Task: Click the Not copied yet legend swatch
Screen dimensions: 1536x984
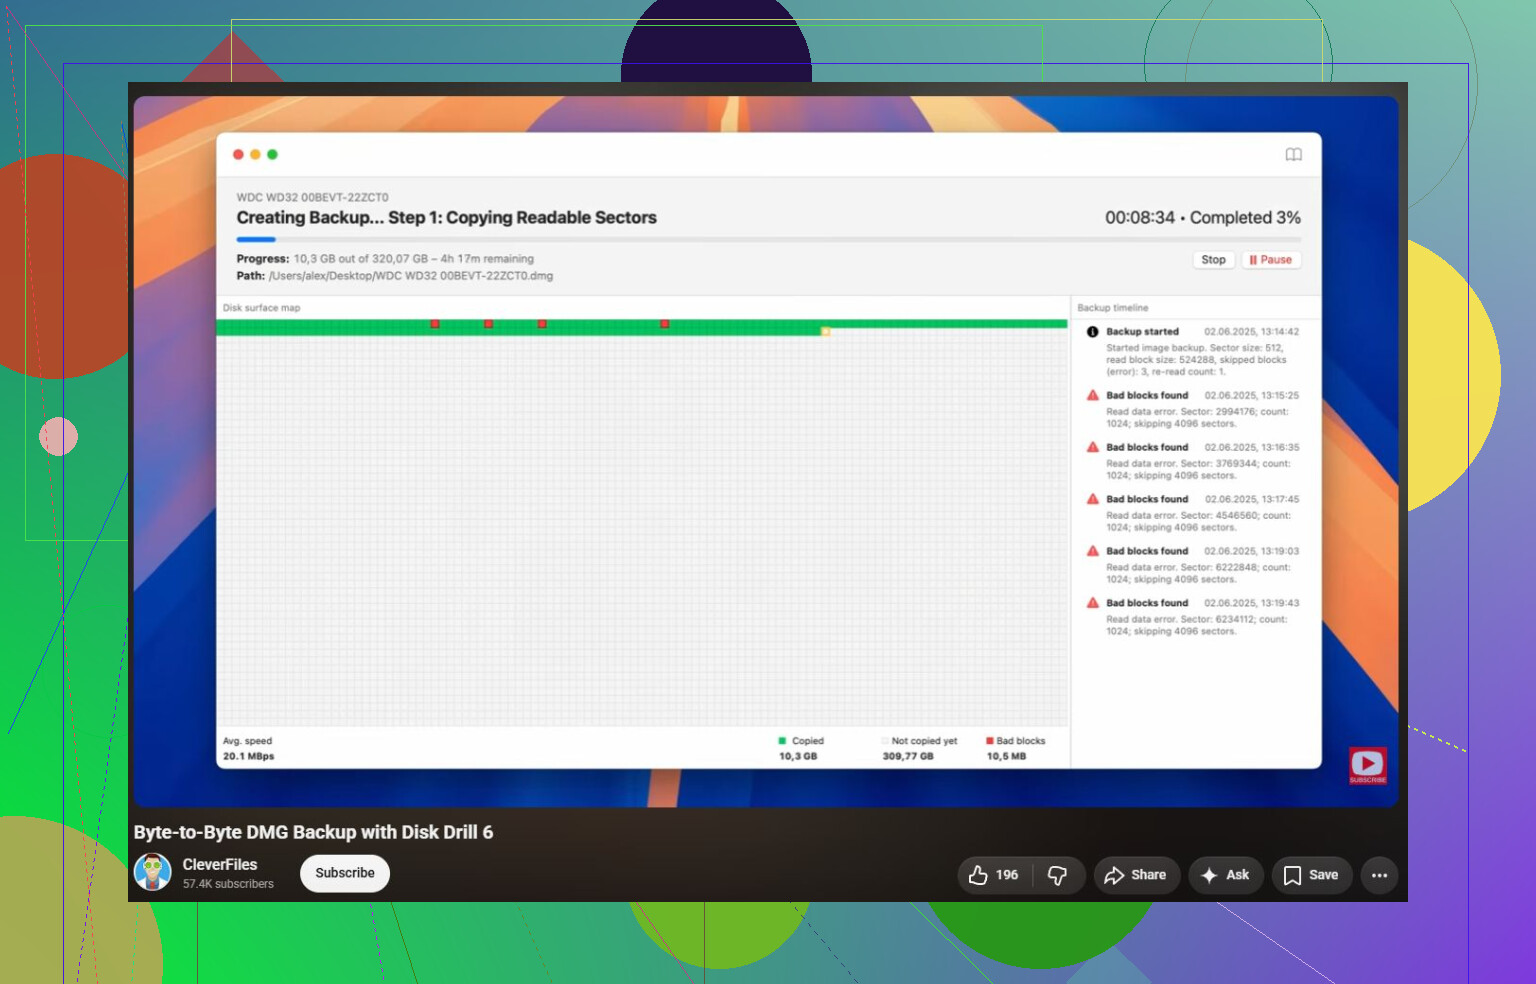Action: [885, 741]
